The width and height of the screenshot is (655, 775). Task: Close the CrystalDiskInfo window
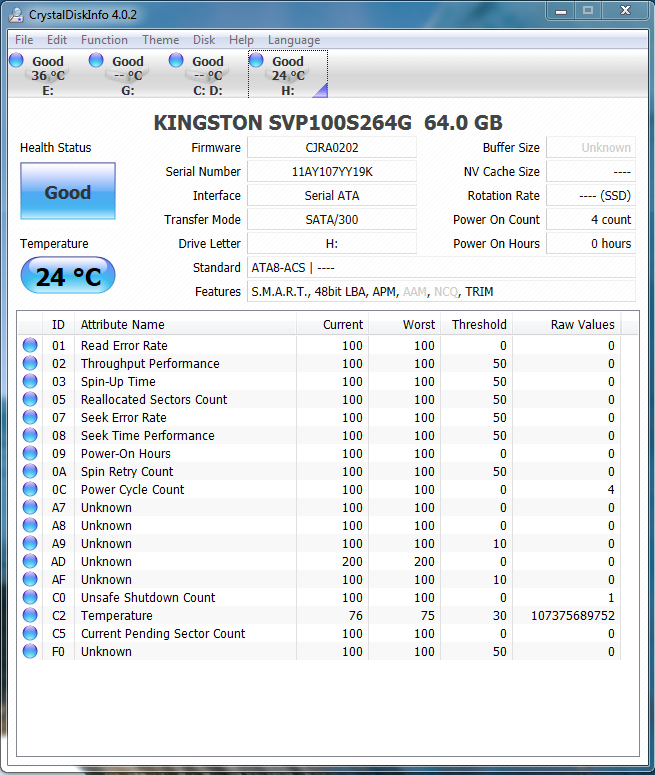tap(625, 10)
